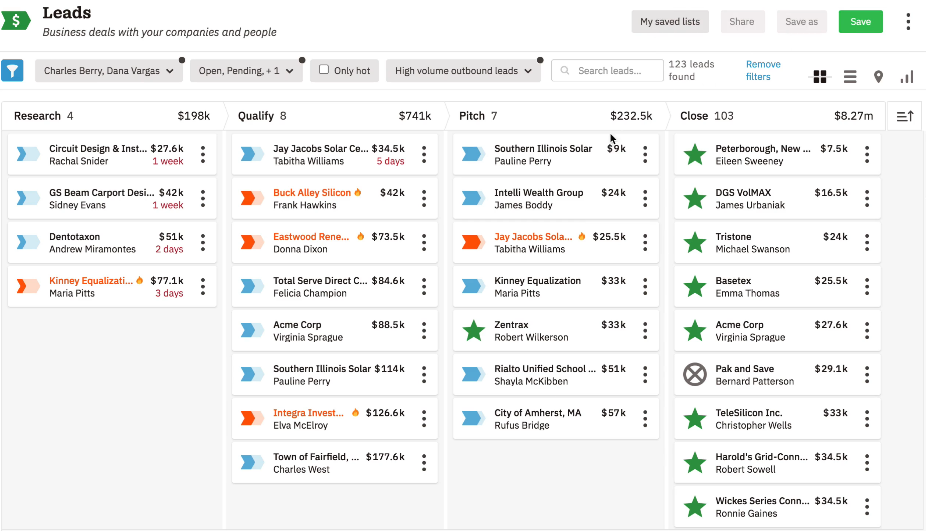926x531 pixels.
Task: Click the Kinney Equalization $33k lead title
Action: click(537, 281)
